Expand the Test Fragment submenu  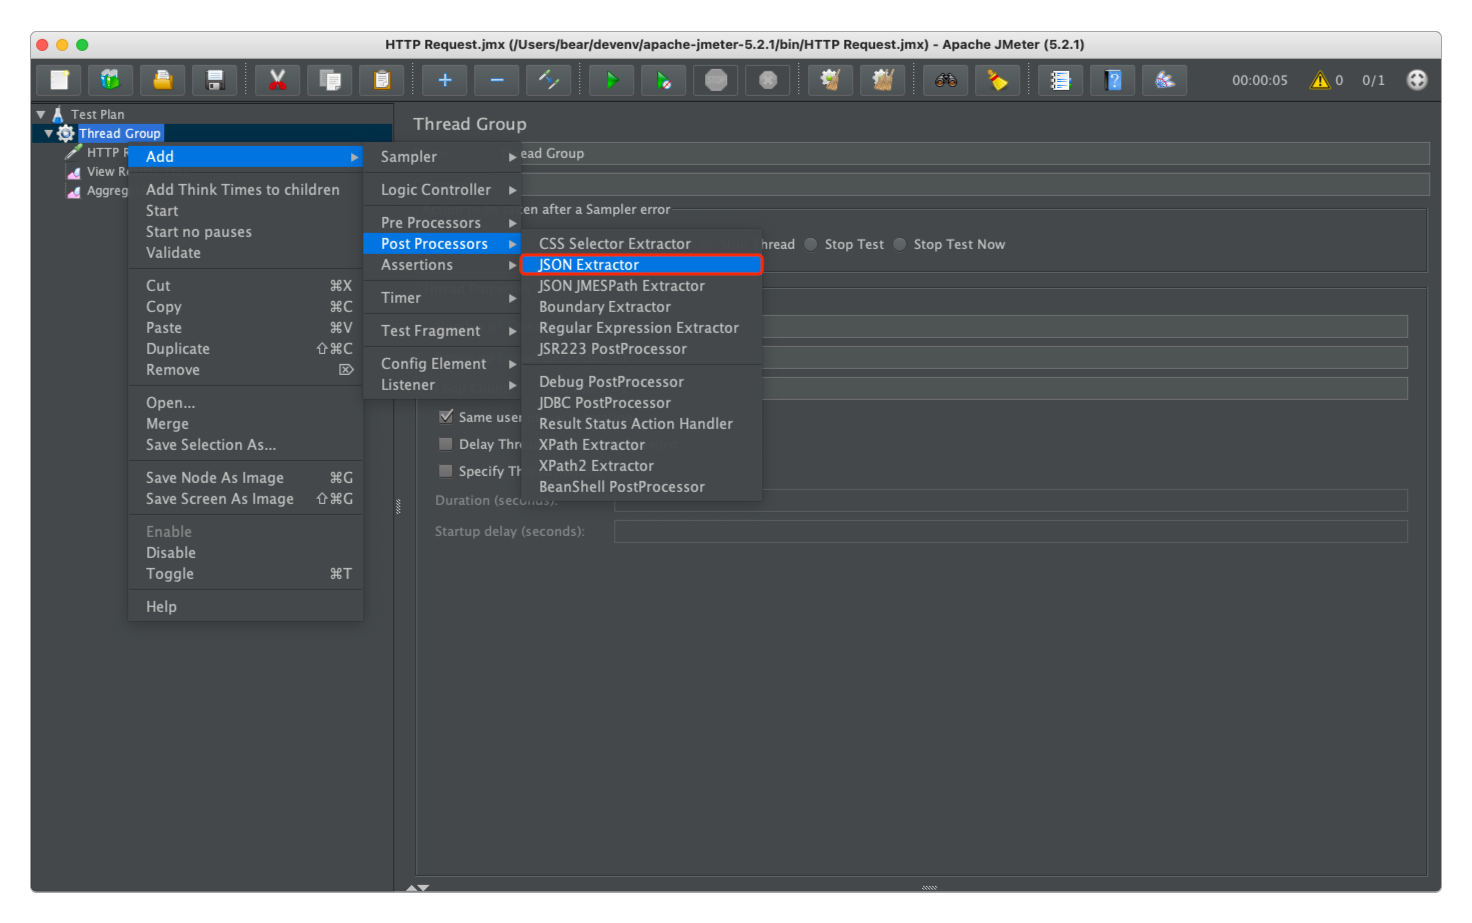pyautogui.click(x=443, y=331)
